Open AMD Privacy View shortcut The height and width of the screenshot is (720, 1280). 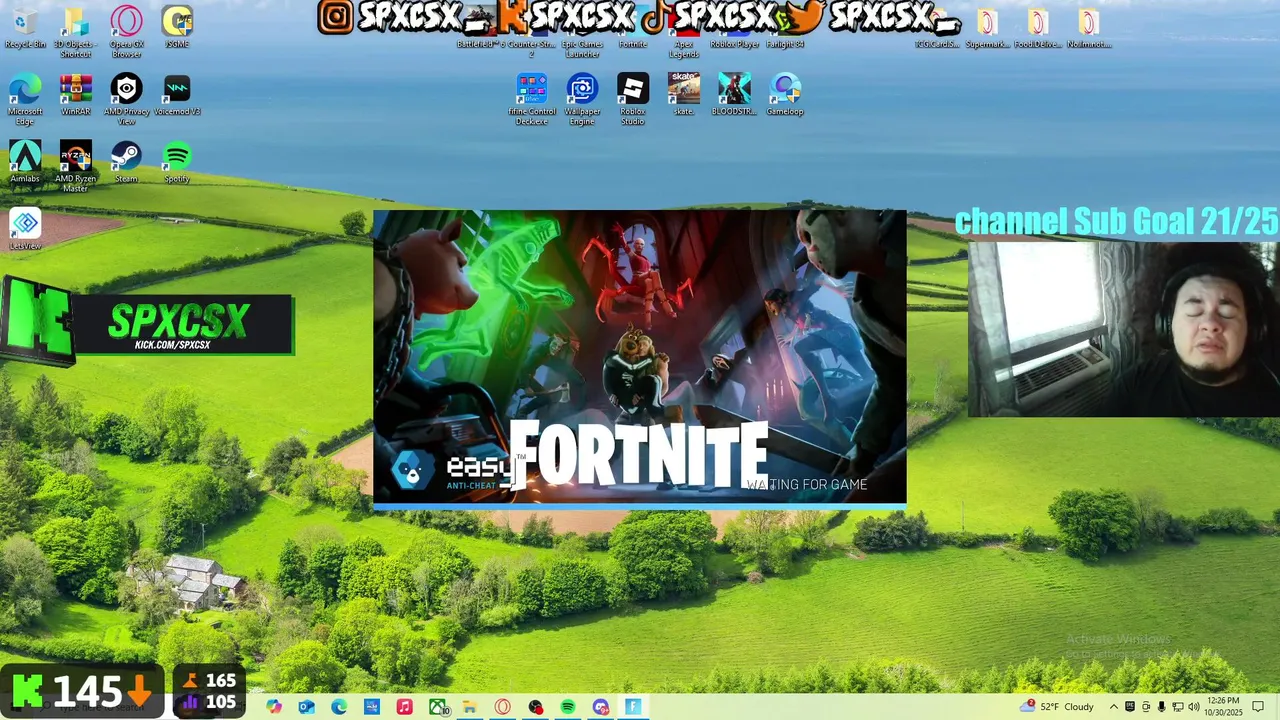(x=126, y=100)
